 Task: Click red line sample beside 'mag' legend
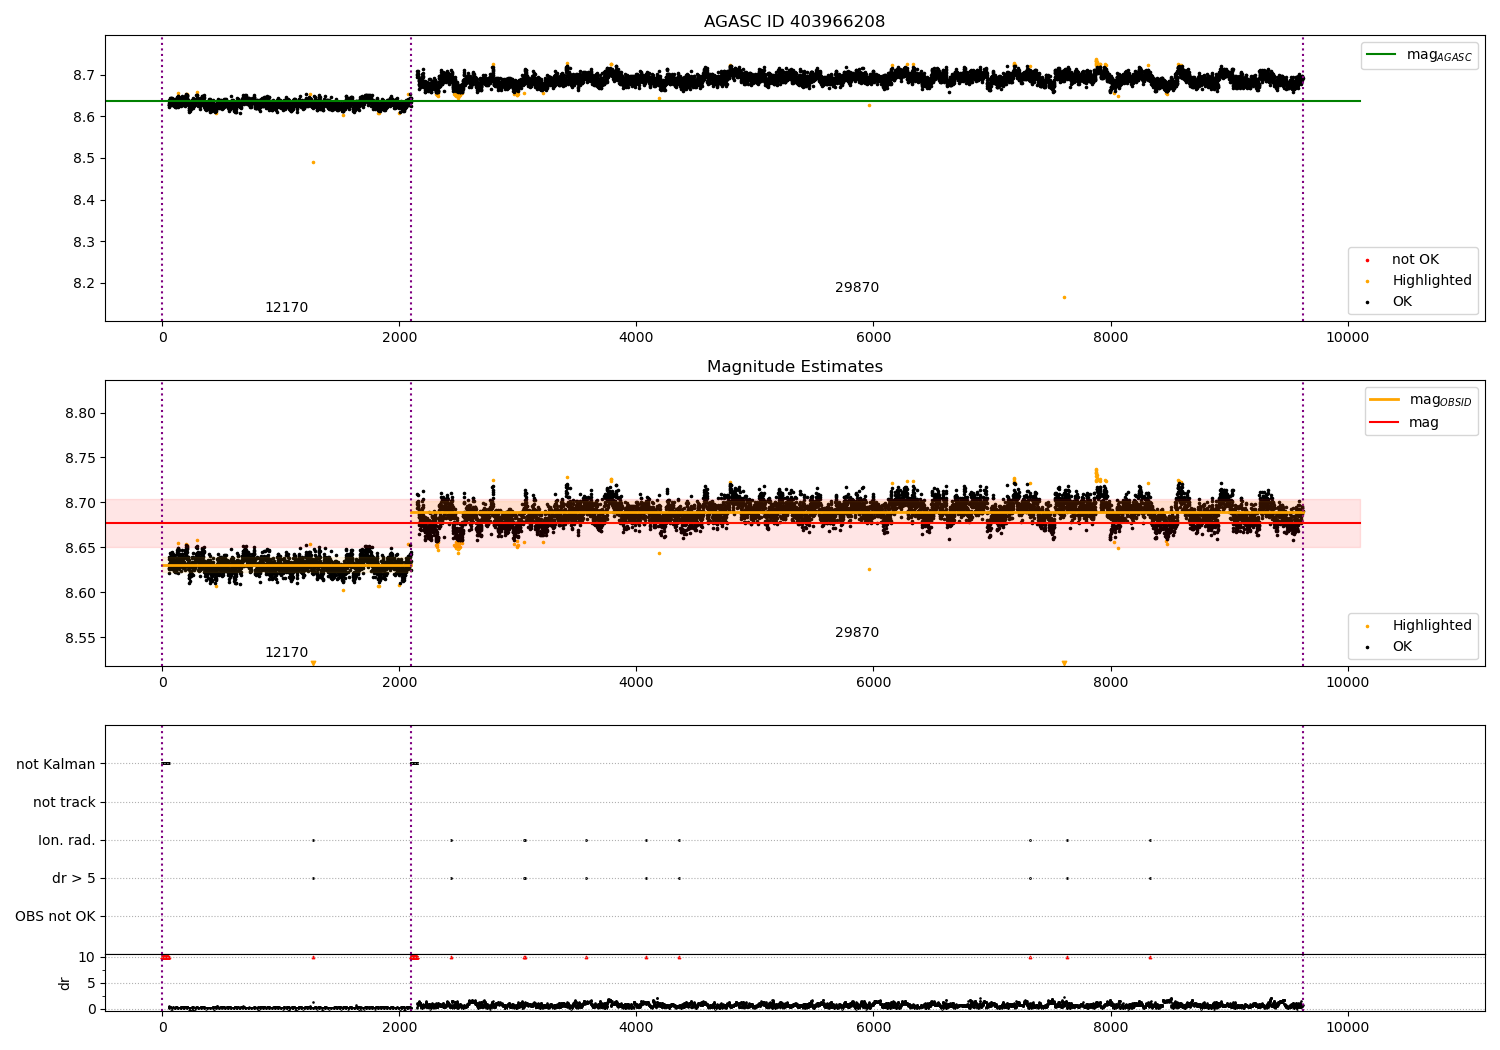(1385, 423)
